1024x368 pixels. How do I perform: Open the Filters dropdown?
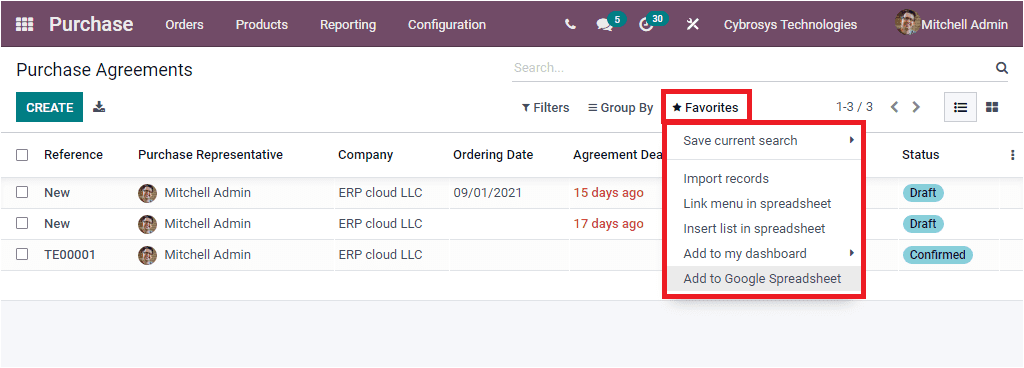pos(545,108)
